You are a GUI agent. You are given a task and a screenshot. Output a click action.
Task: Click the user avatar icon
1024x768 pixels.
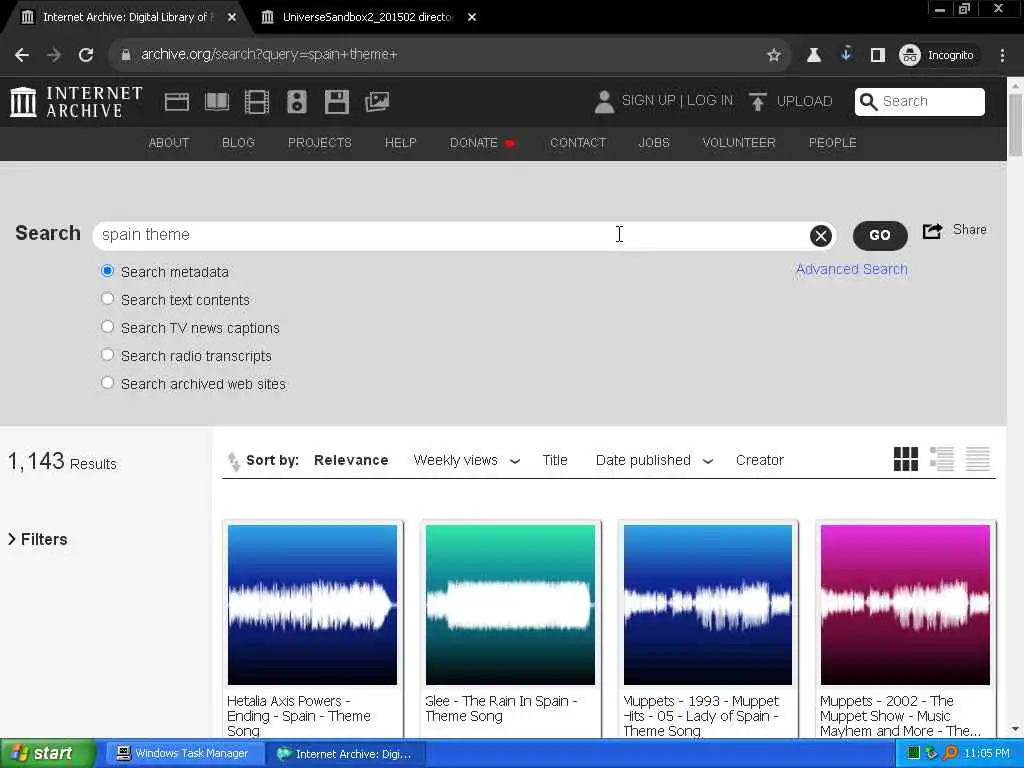(x=604, y=101)
